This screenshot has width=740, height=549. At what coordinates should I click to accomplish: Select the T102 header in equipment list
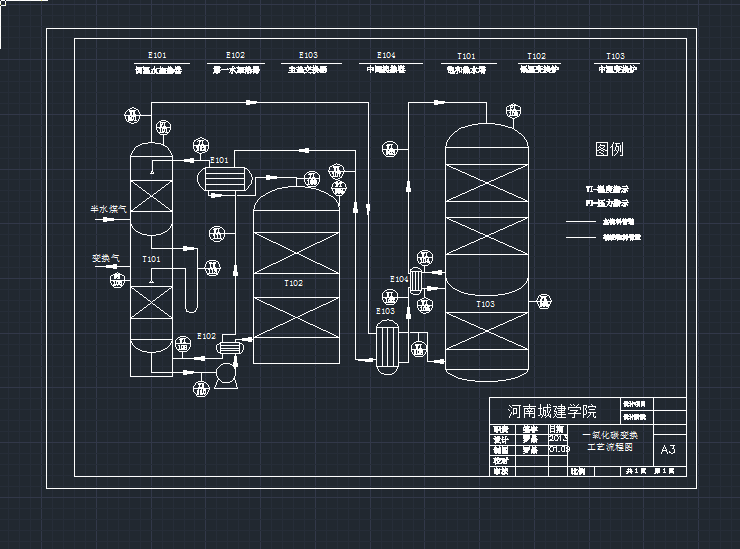536,56
